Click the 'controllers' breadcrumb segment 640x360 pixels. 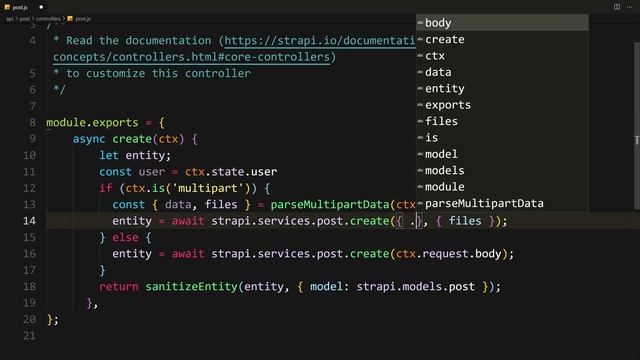(48, 19)
